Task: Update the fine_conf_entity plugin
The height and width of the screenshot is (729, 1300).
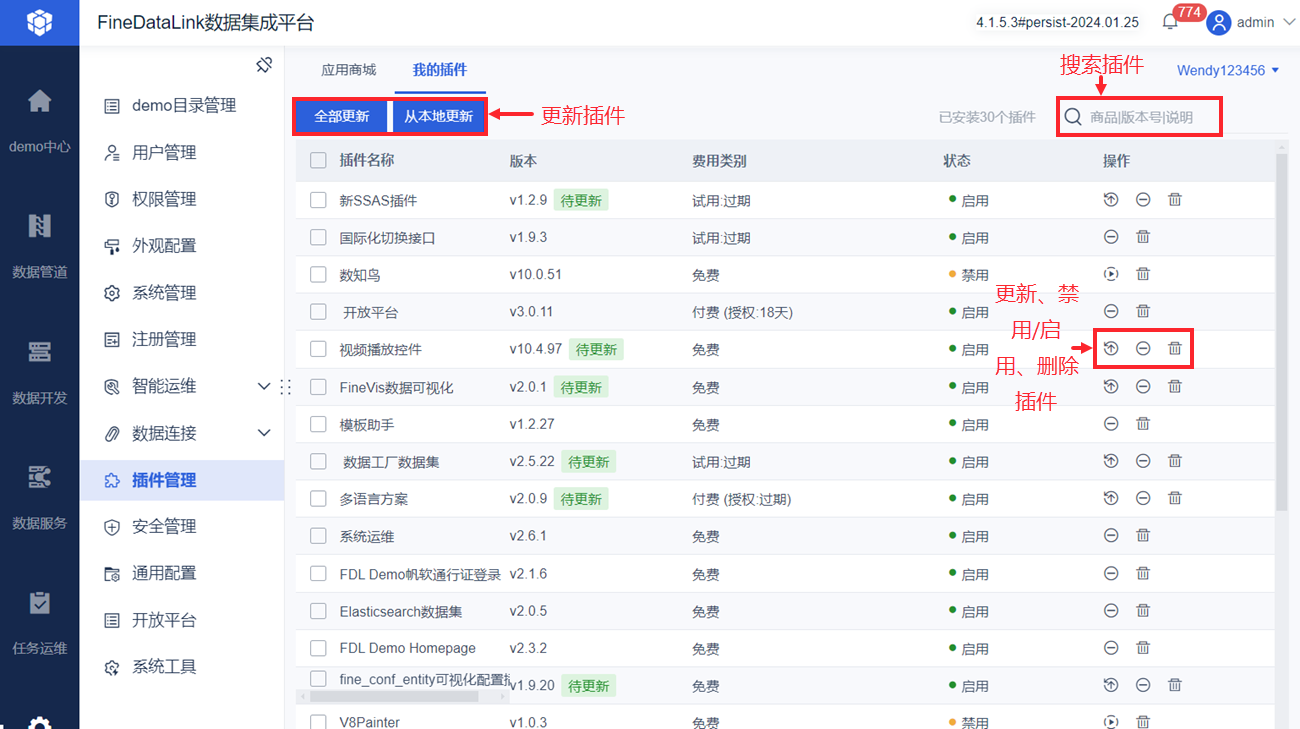Action: point(1111,685)
